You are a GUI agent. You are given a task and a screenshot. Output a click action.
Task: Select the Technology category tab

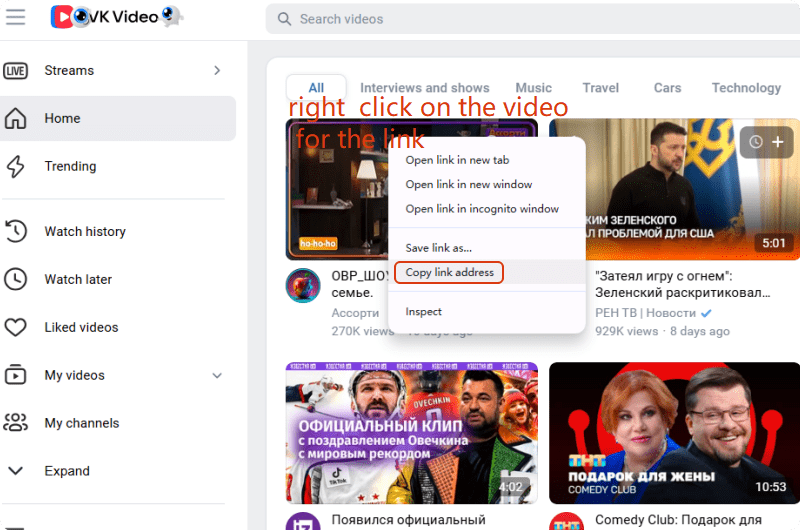pos(746,88)
